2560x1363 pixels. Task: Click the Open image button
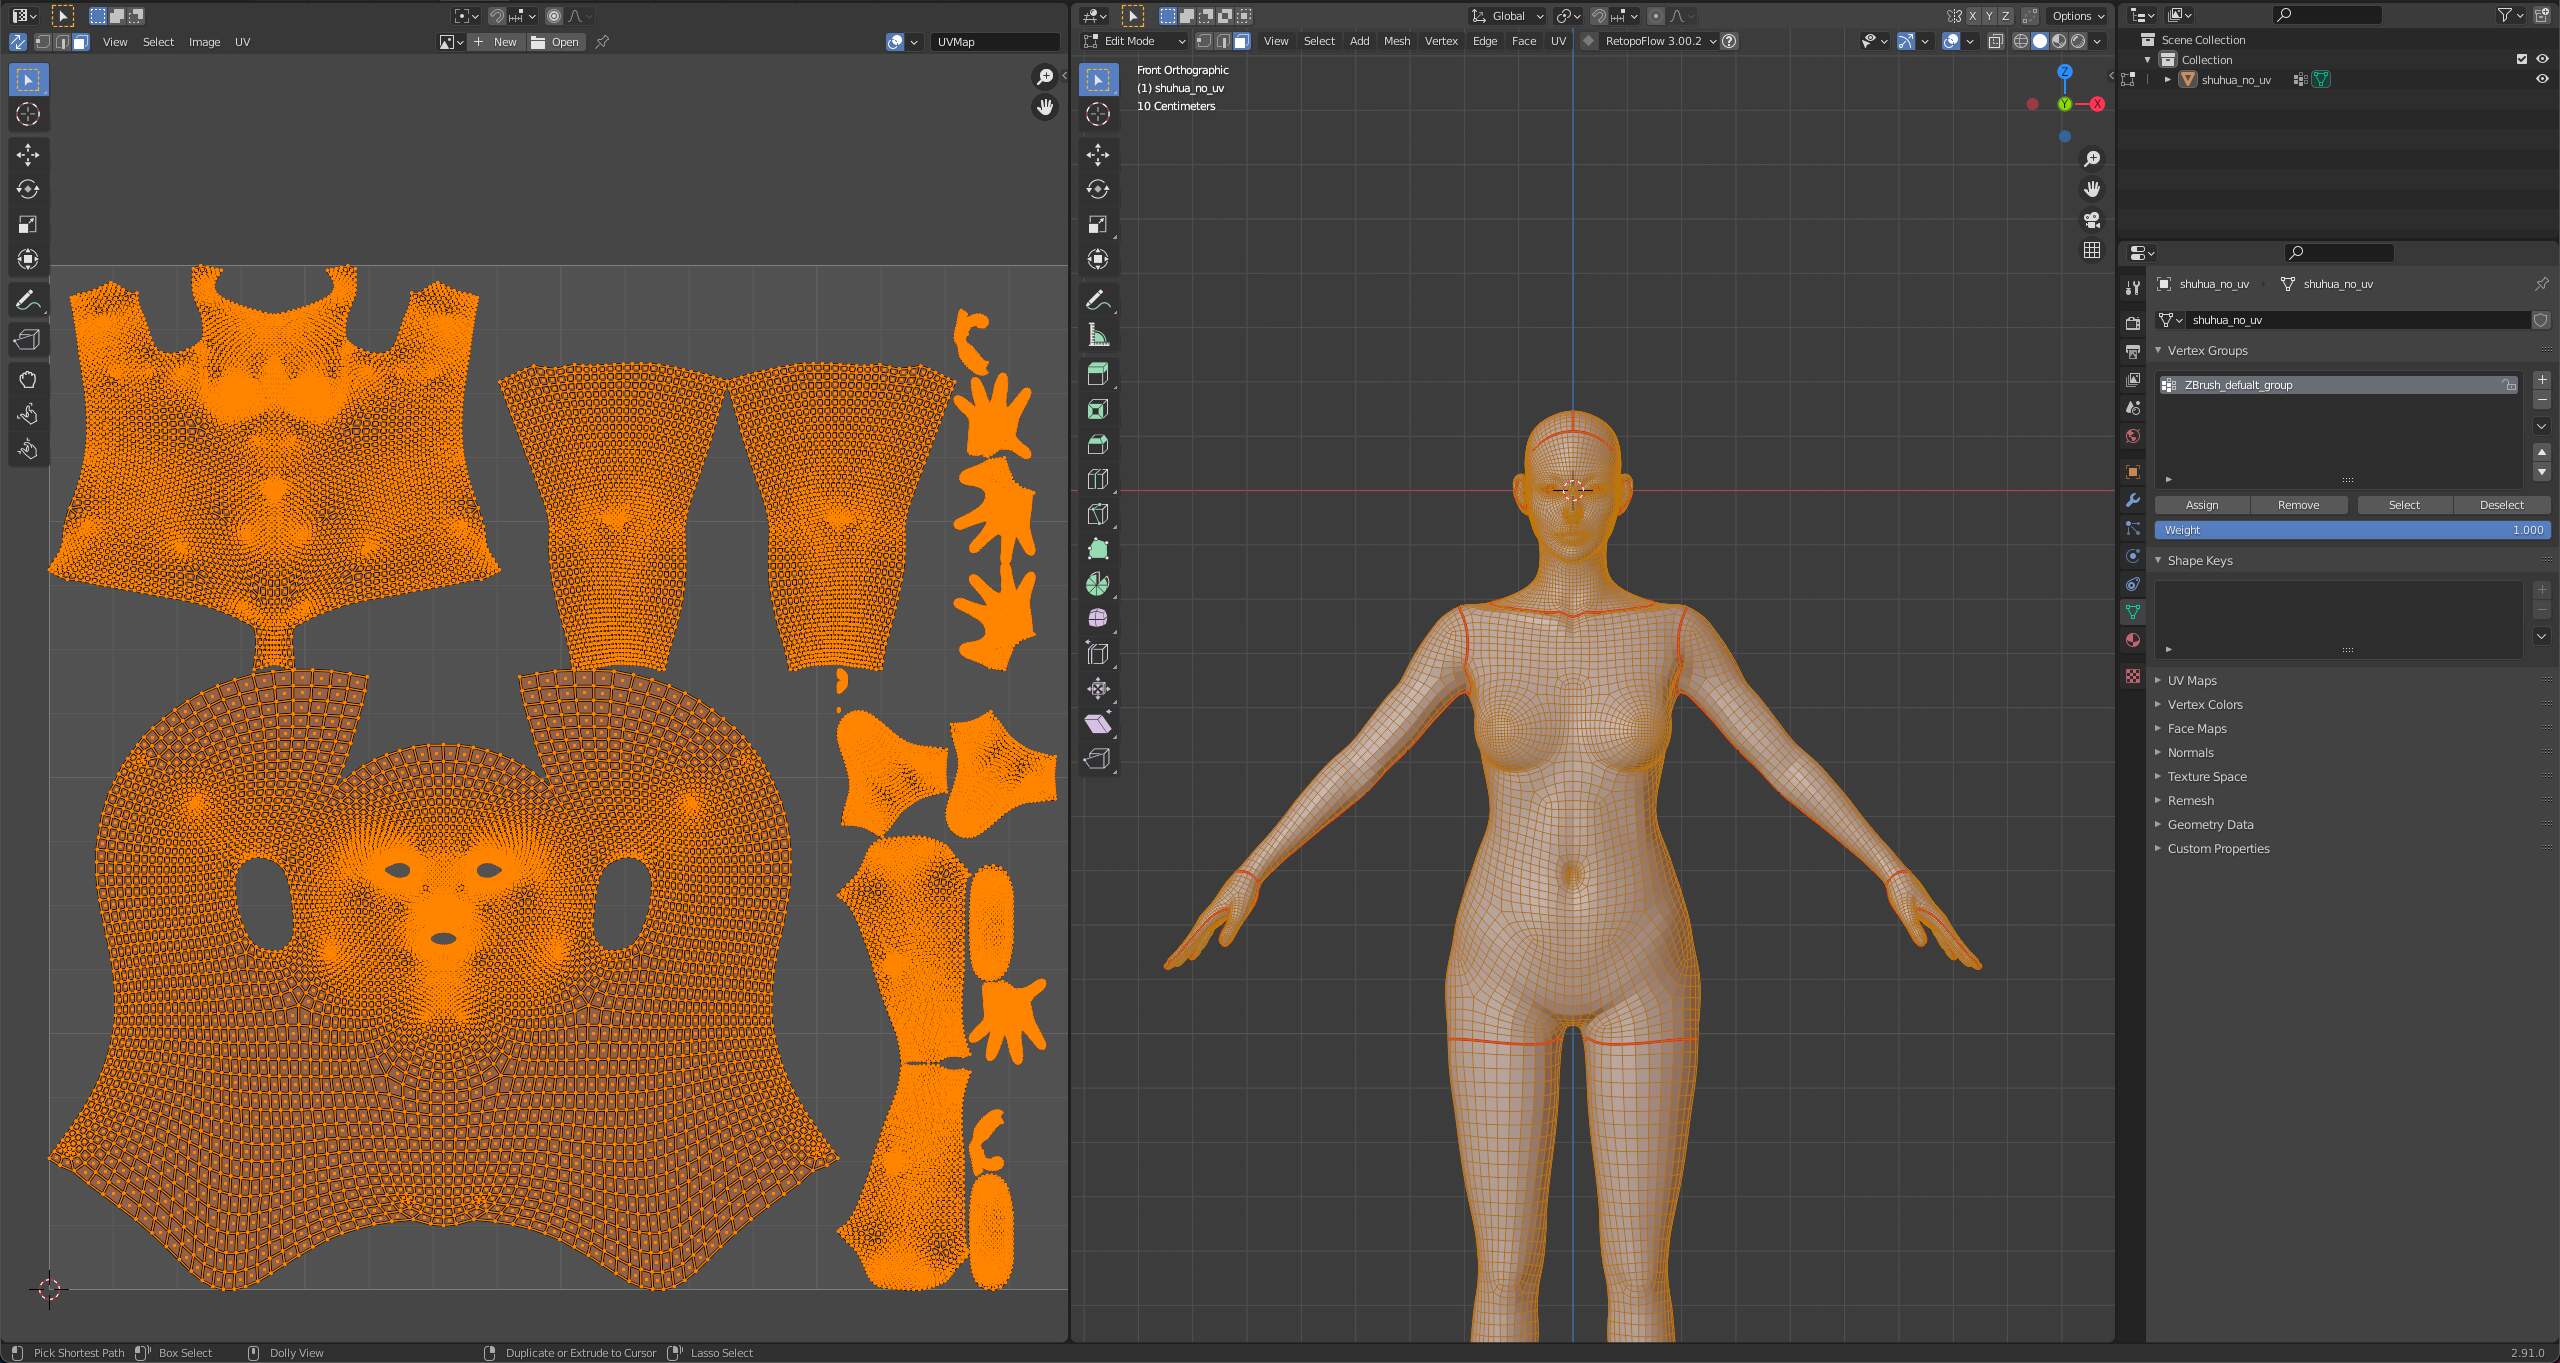pos(555,42)
